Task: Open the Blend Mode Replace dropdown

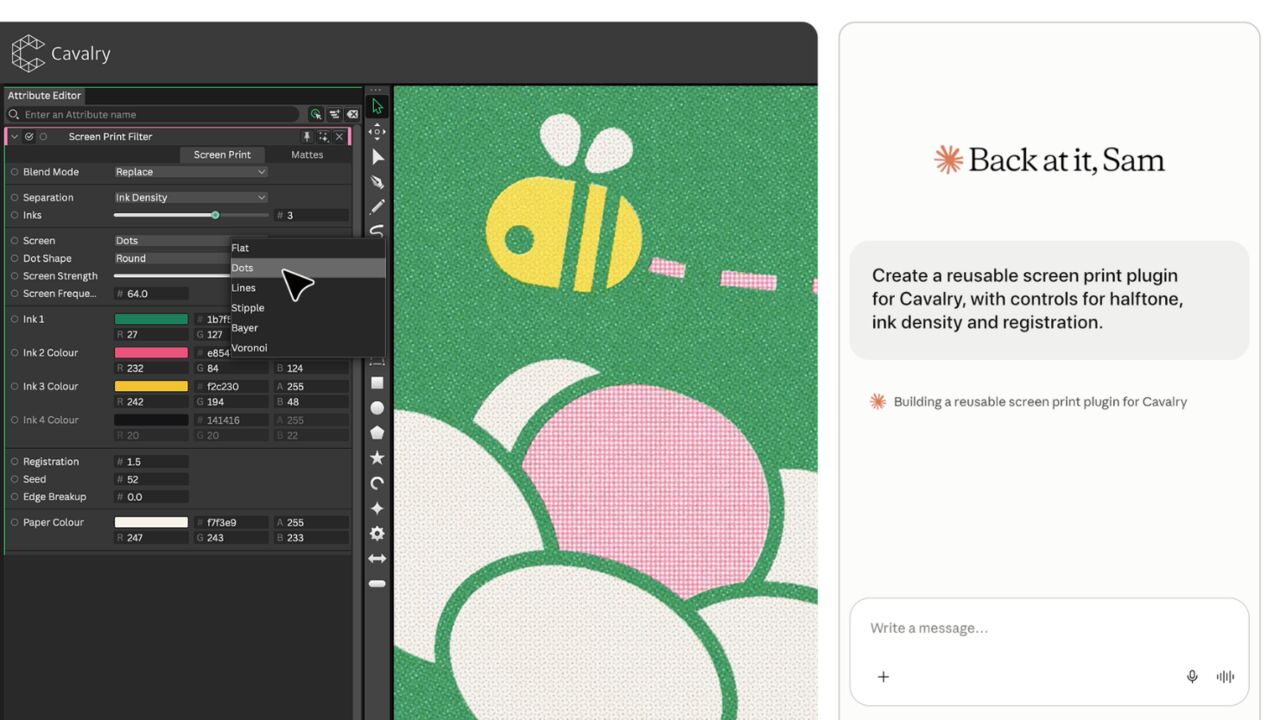Action: (x=190, y=172)
